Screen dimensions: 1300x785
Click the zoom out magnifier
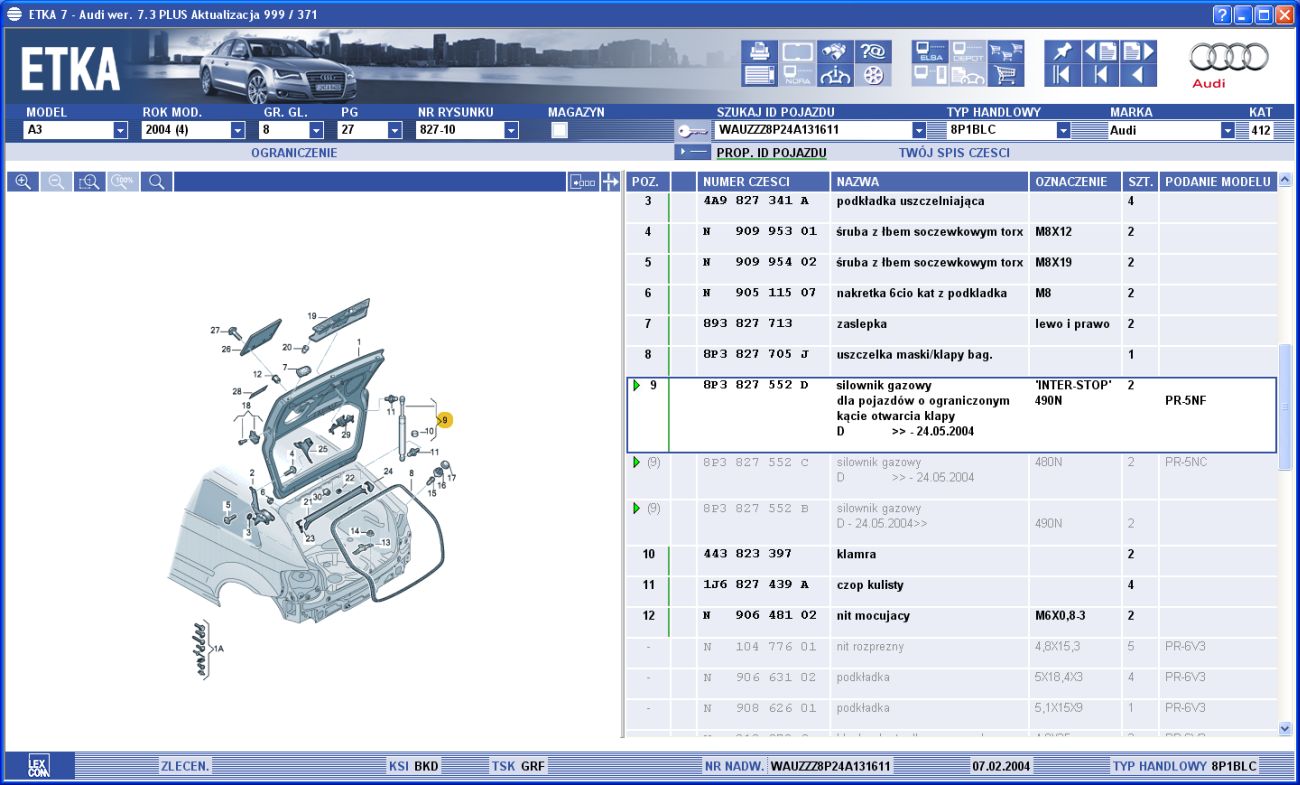click(56, 182)
